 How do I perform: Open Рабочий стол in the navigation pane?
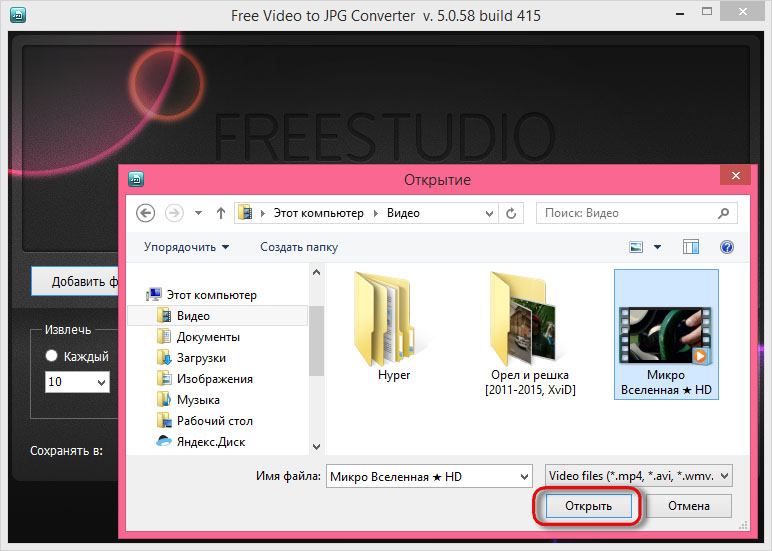click(215, 421)
